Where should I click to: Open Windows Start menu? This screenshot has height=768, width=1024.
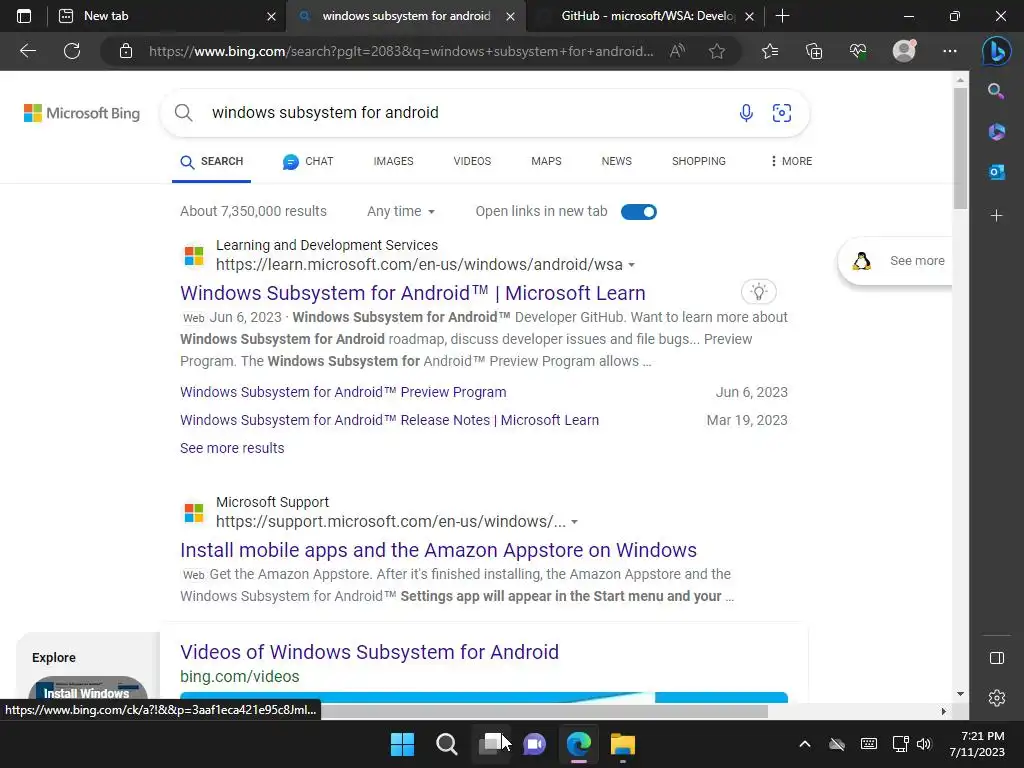pos(402,744)
